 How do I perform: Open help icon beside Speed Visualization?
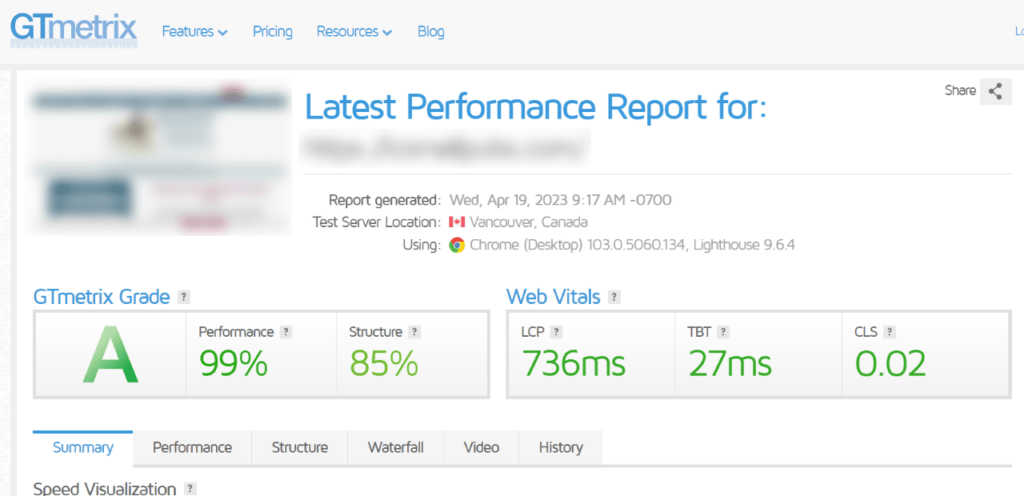pyautogui.click(x=190, y=489)
